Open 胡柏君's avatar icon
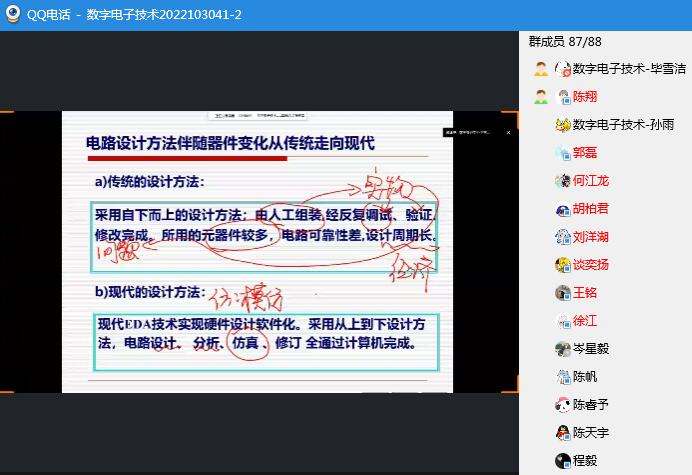This screenshot has height=475, width=692. coord(563,209)
